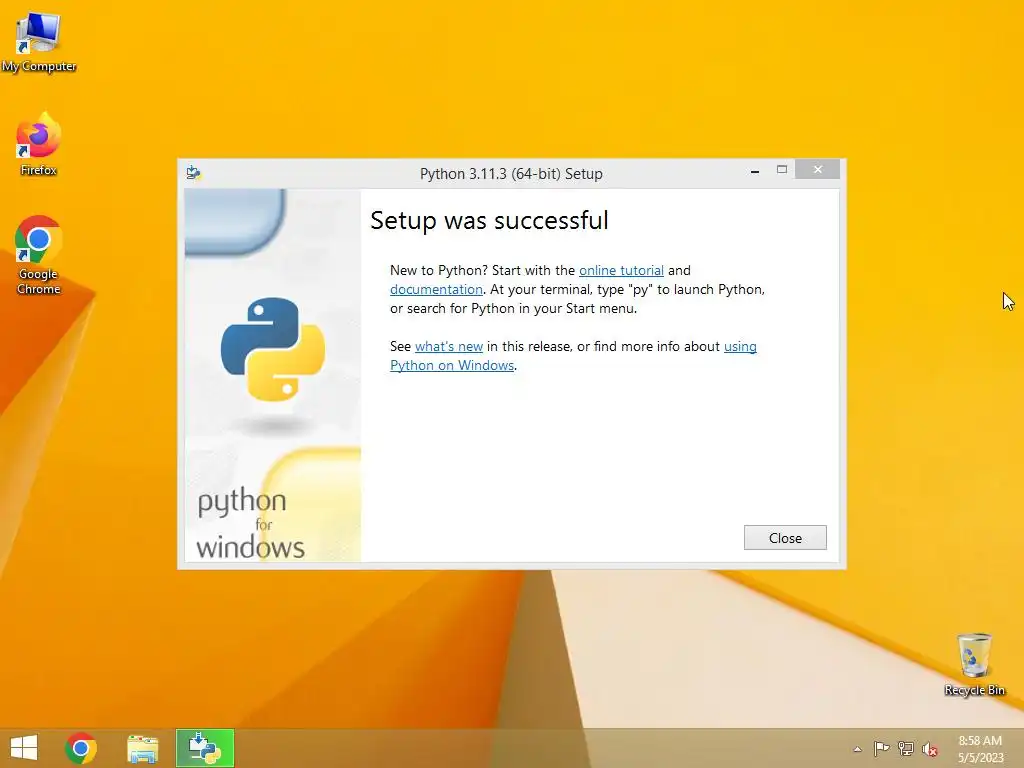The height and width of the screenshot is (768, 1024).
Task: Minimize the Python Setup window
Action: tap(755, 171)
